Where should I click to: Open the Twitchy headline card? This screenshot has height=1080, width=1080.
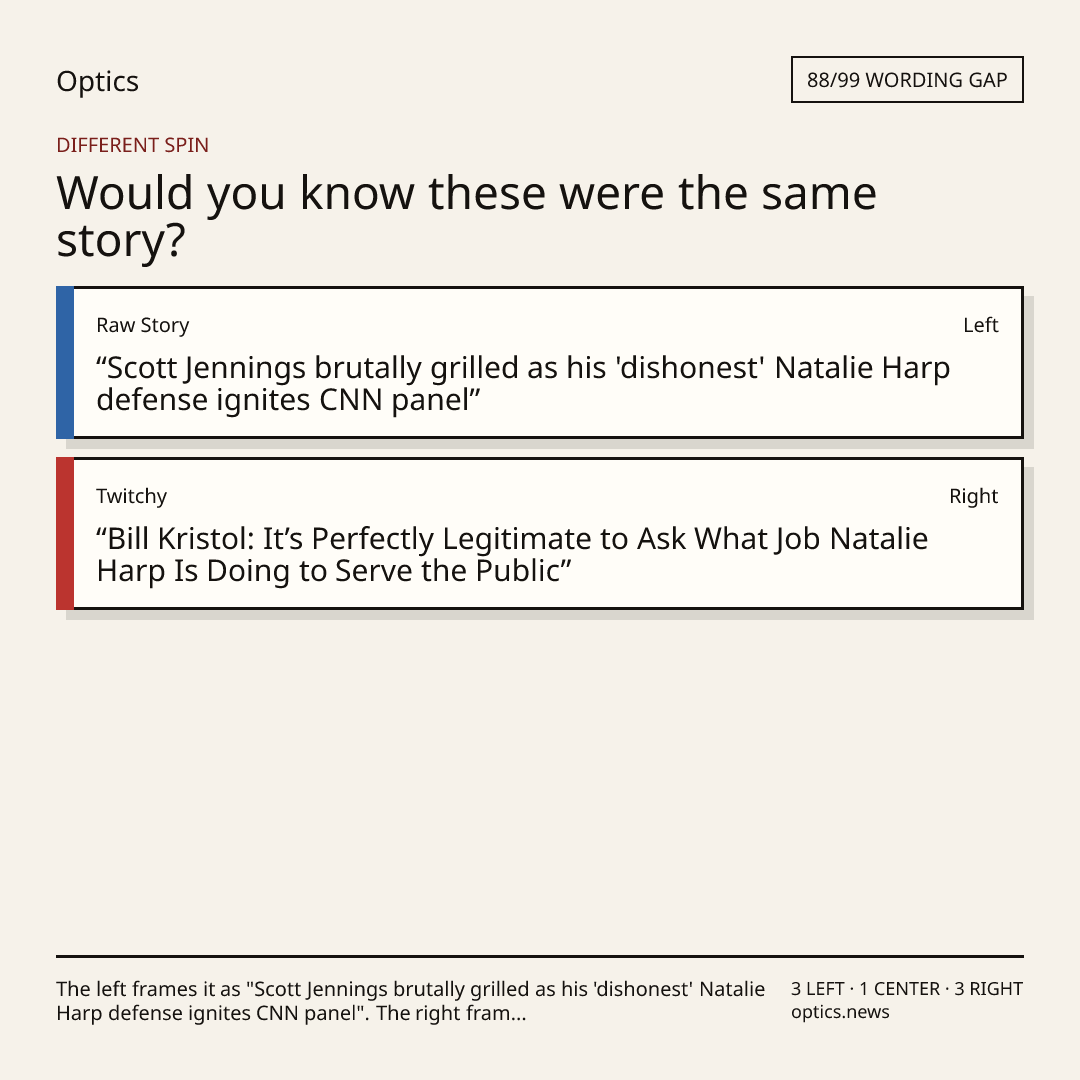(x=540, y=533)
